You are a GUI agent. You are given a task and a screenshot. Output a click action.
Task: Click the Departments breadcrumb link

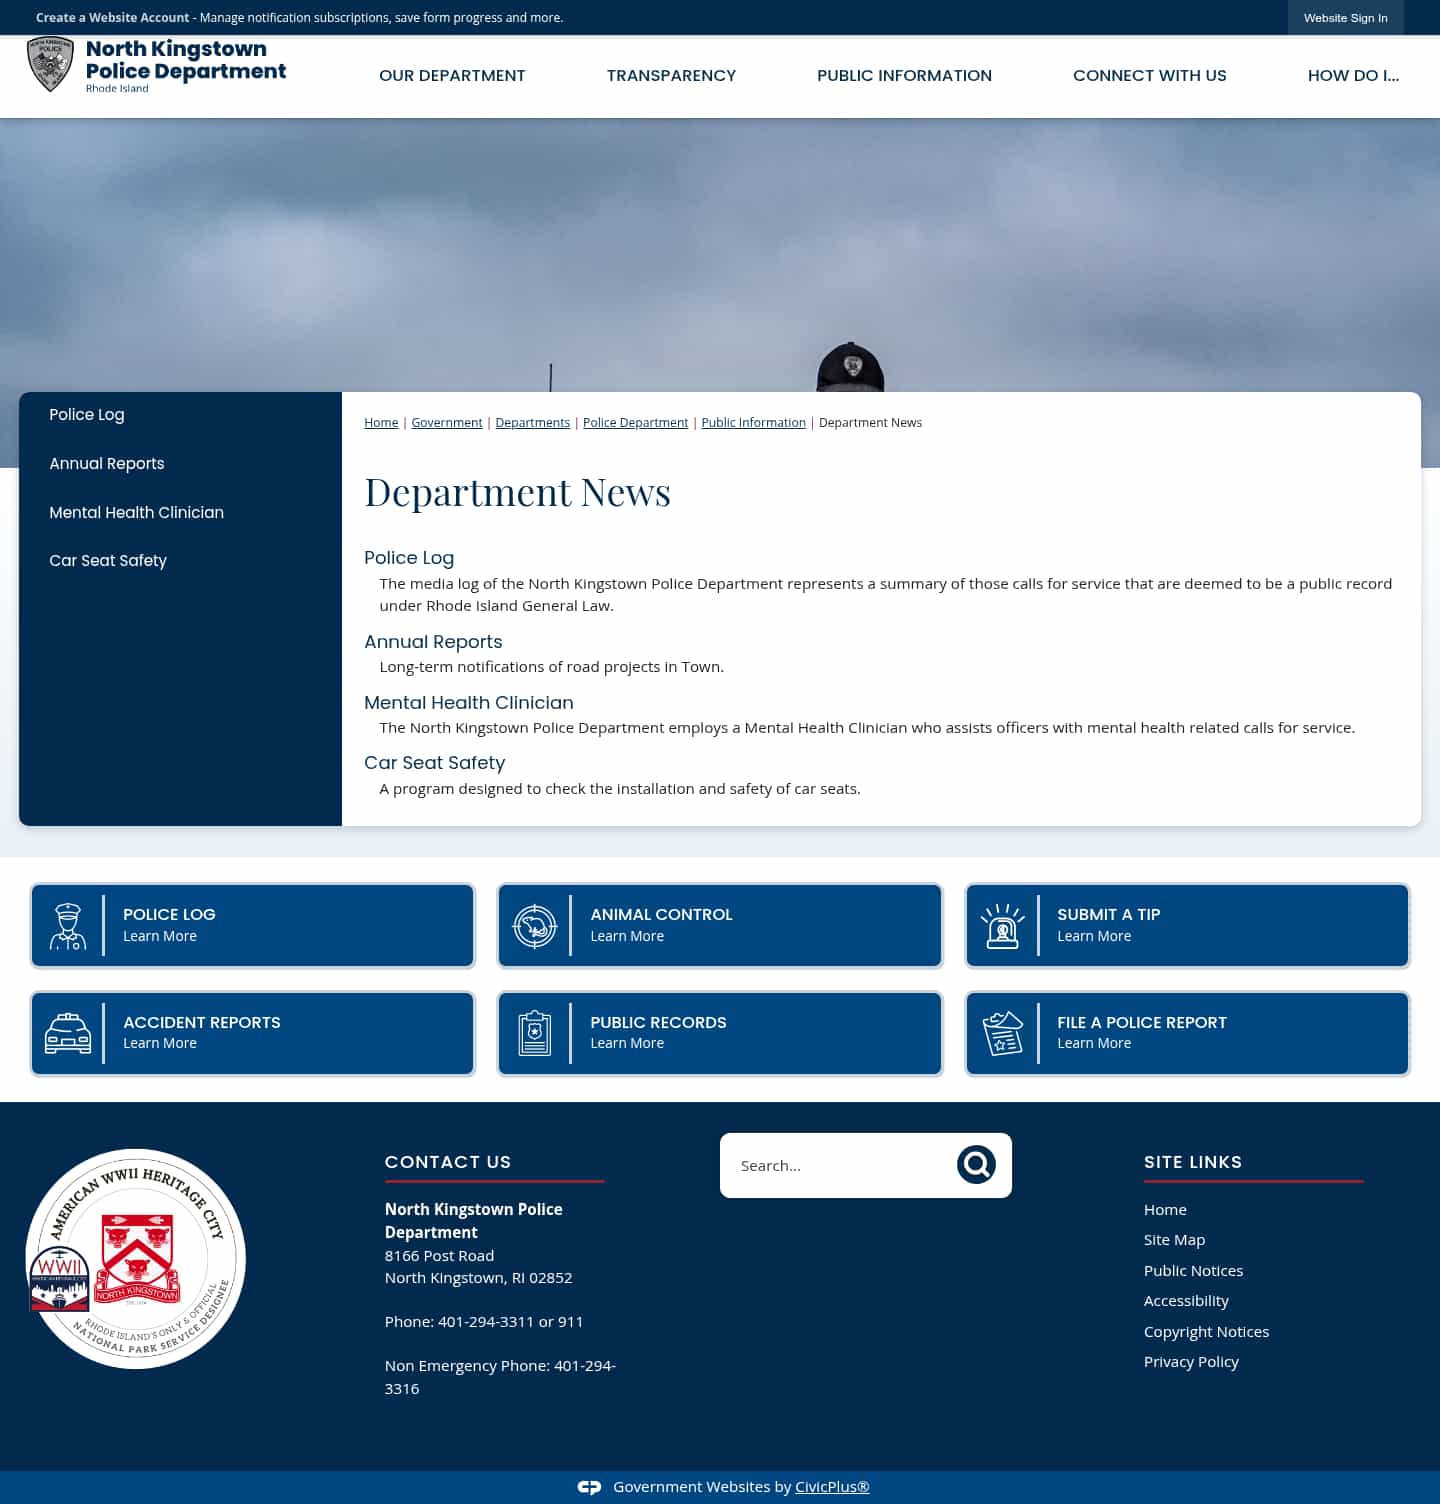[532, 422]
